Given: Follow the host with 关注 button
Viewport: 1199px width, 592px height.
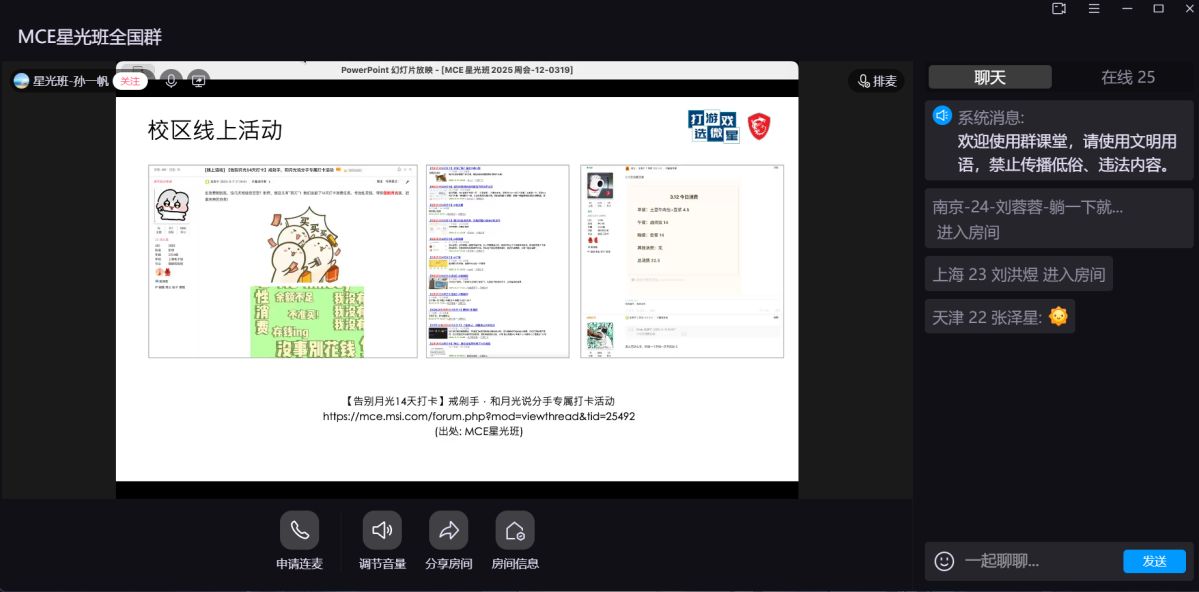Looking at the screenshot, I should [x=130, y=80].
